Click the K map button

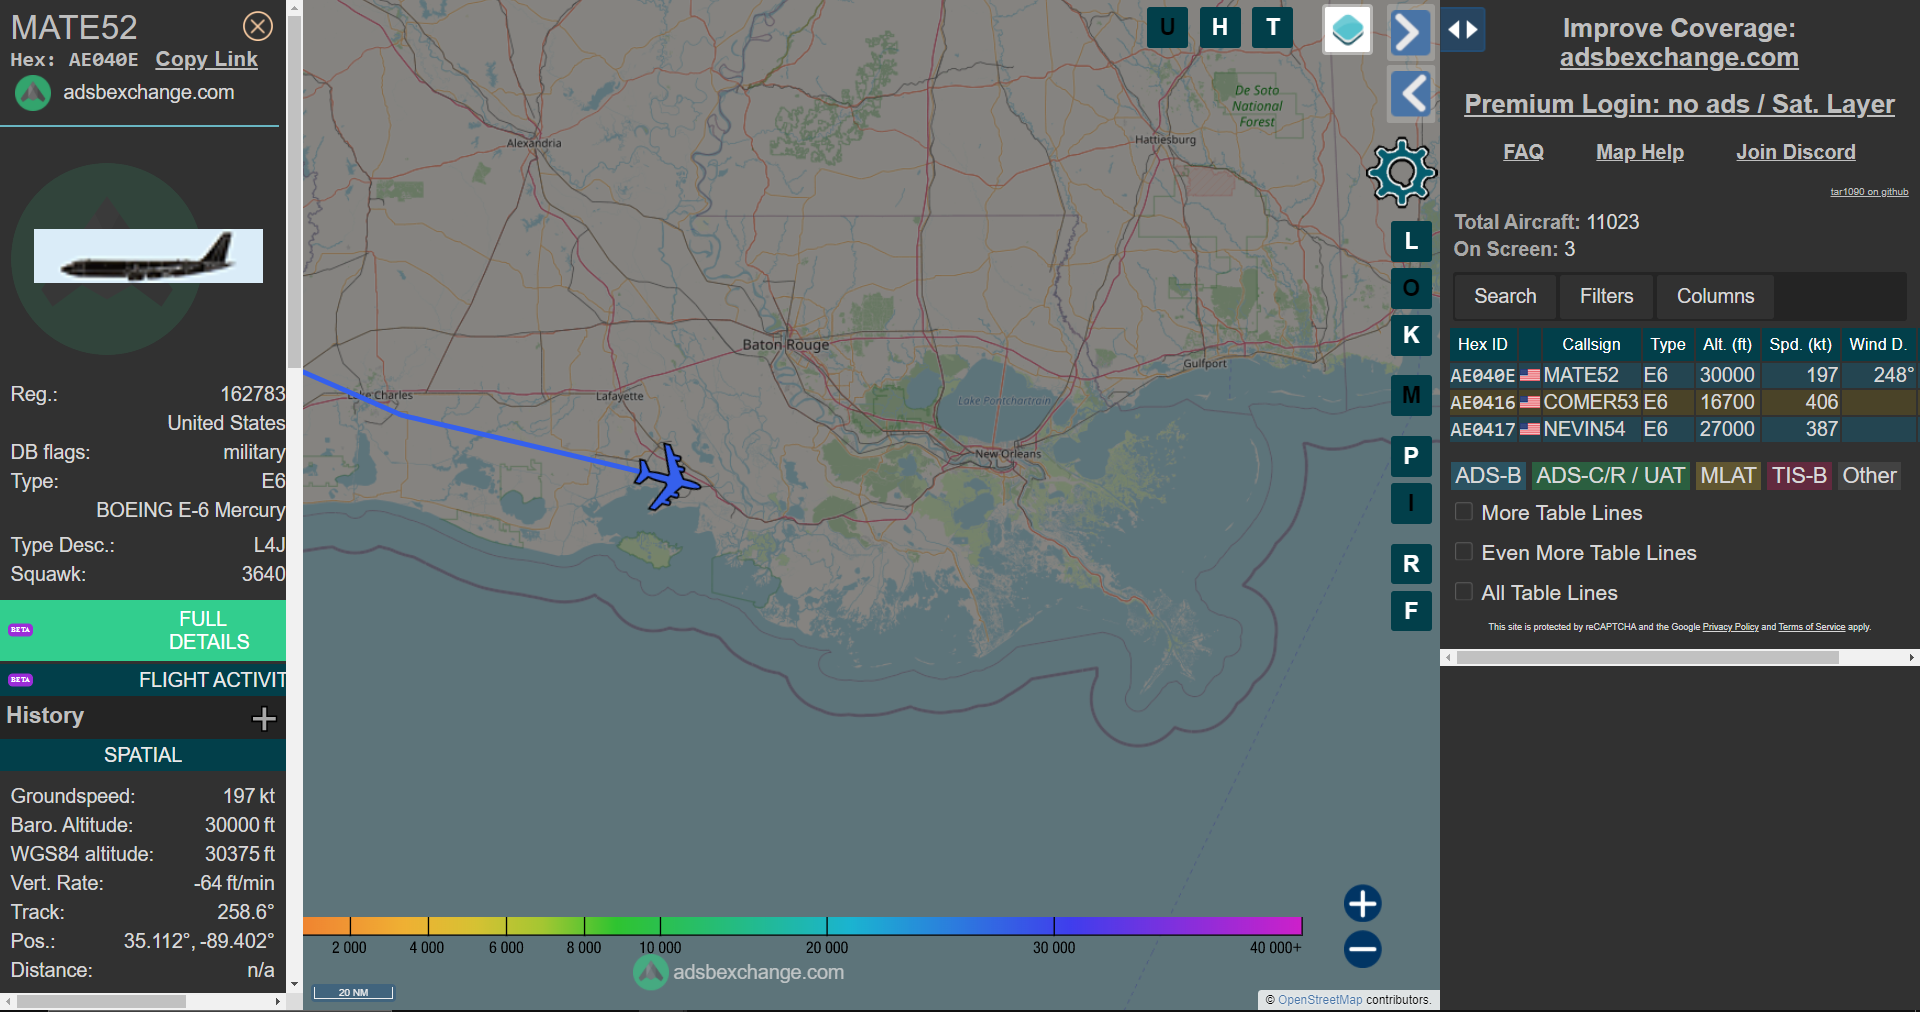1411,335
